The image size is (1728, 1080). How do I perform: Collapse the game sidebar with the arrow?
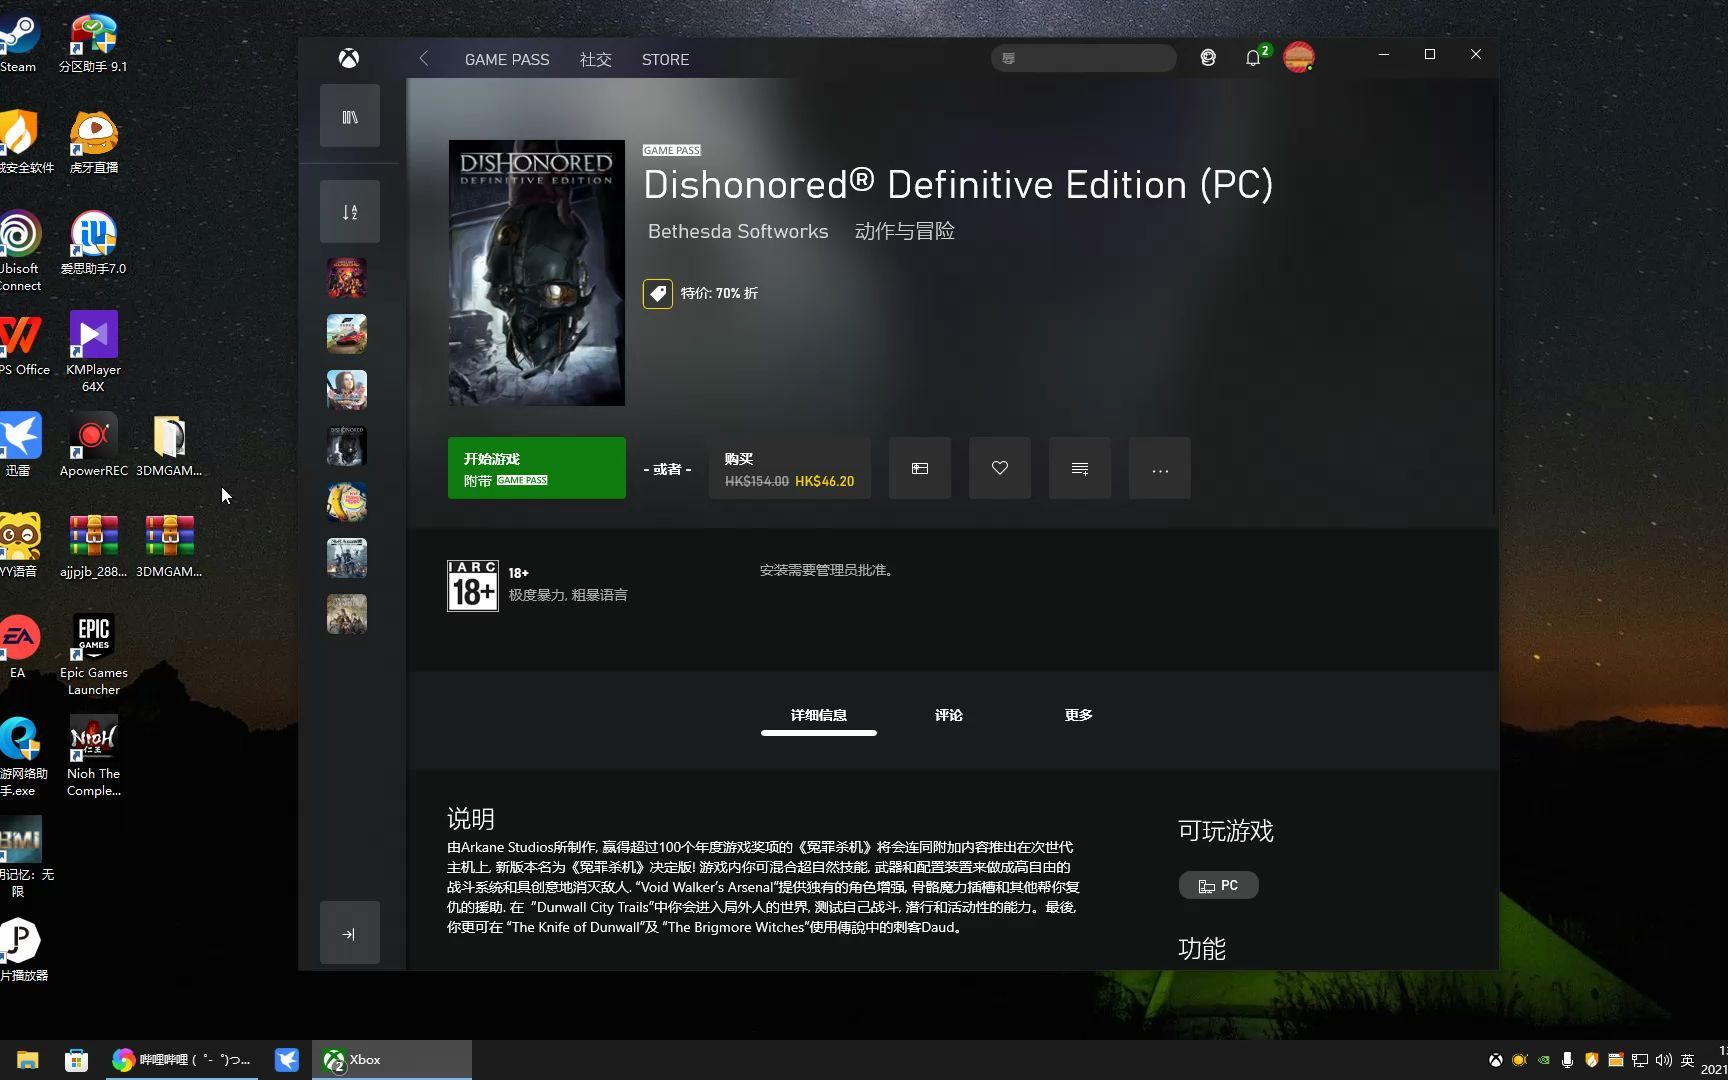[x=349, y=932]
